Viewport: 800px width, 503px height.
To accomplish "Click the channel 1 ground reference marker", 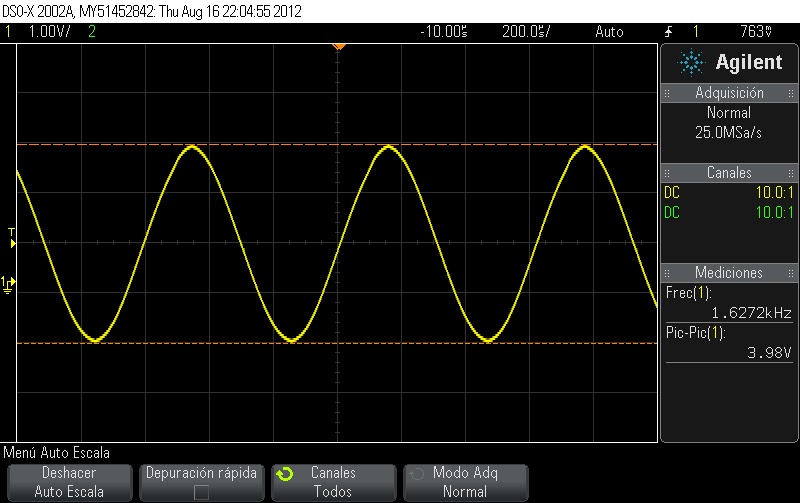I will 8,285.
